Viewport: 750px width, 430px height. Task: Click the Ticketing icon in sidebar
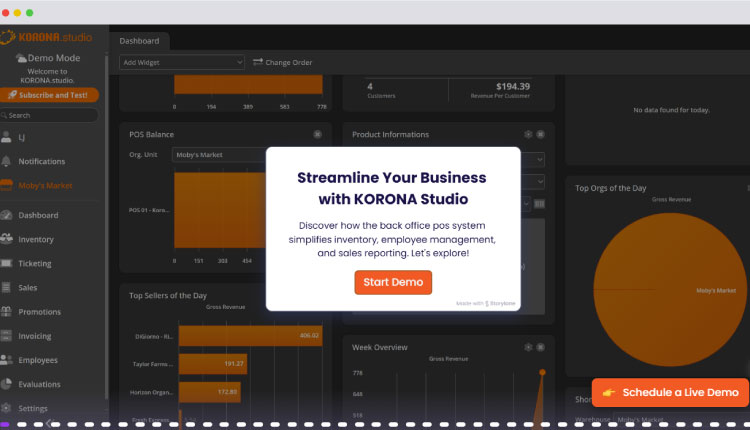[x=6, y=263]
